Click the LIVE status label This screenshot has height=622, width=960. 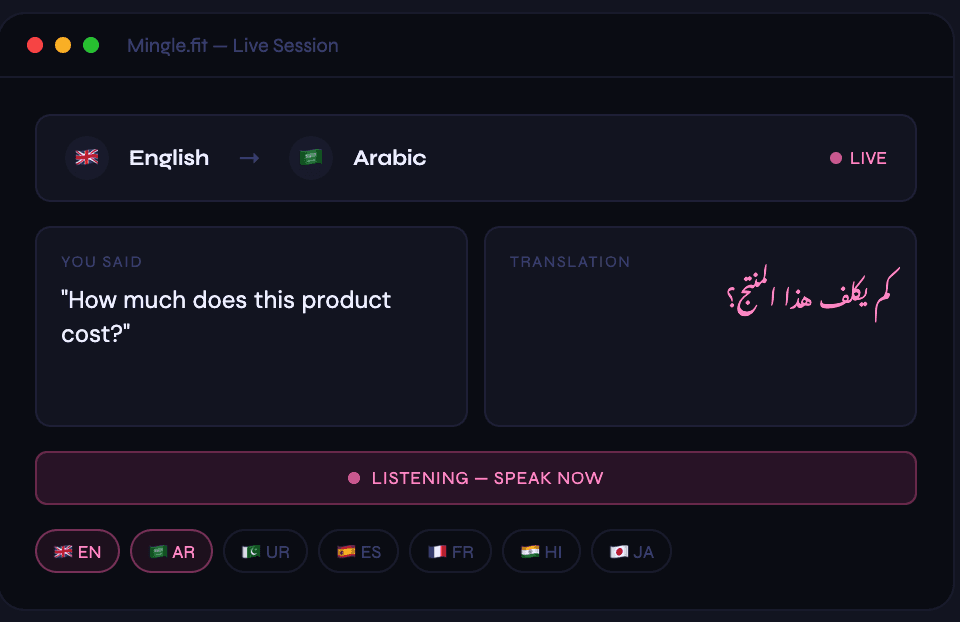pos(868,159)
